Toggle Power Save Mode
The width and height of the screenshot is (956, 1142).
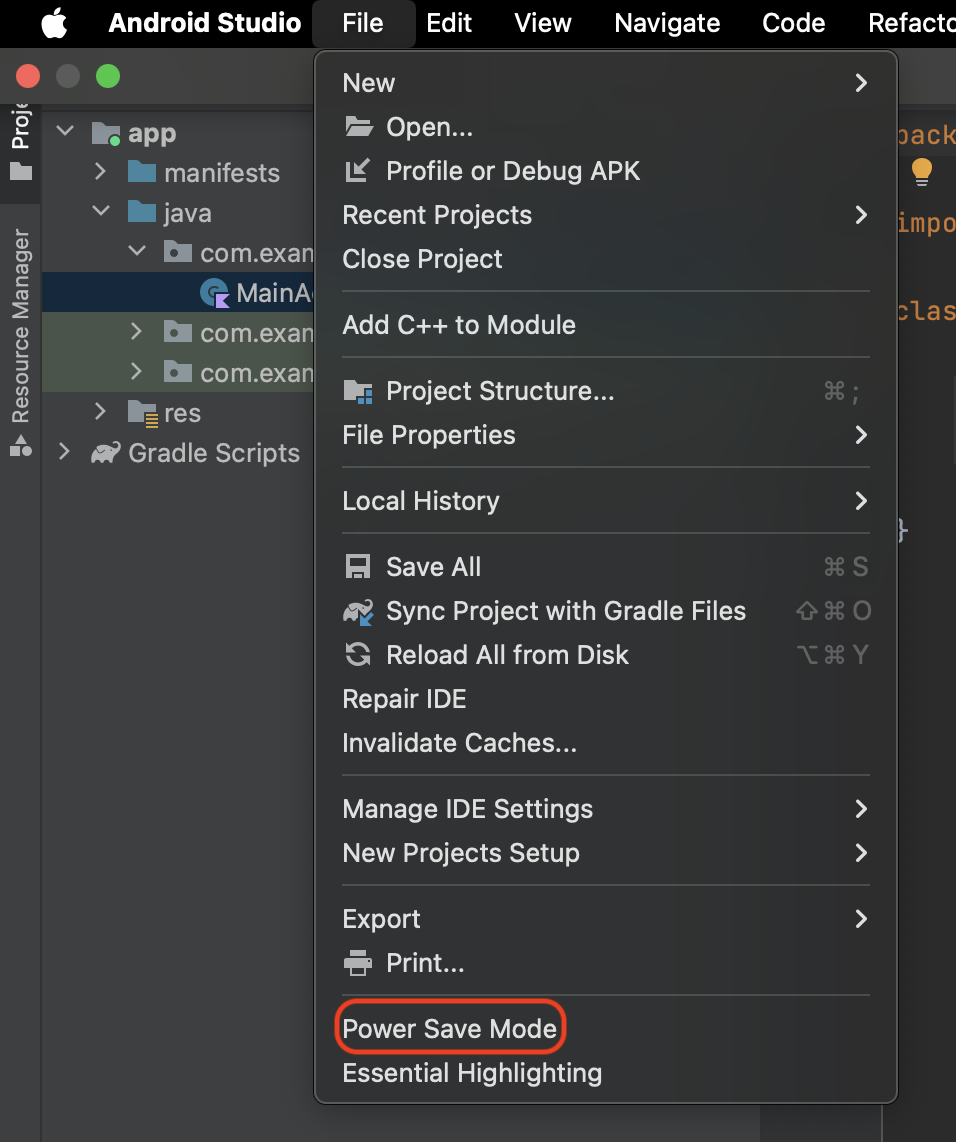click(449, 1029)
